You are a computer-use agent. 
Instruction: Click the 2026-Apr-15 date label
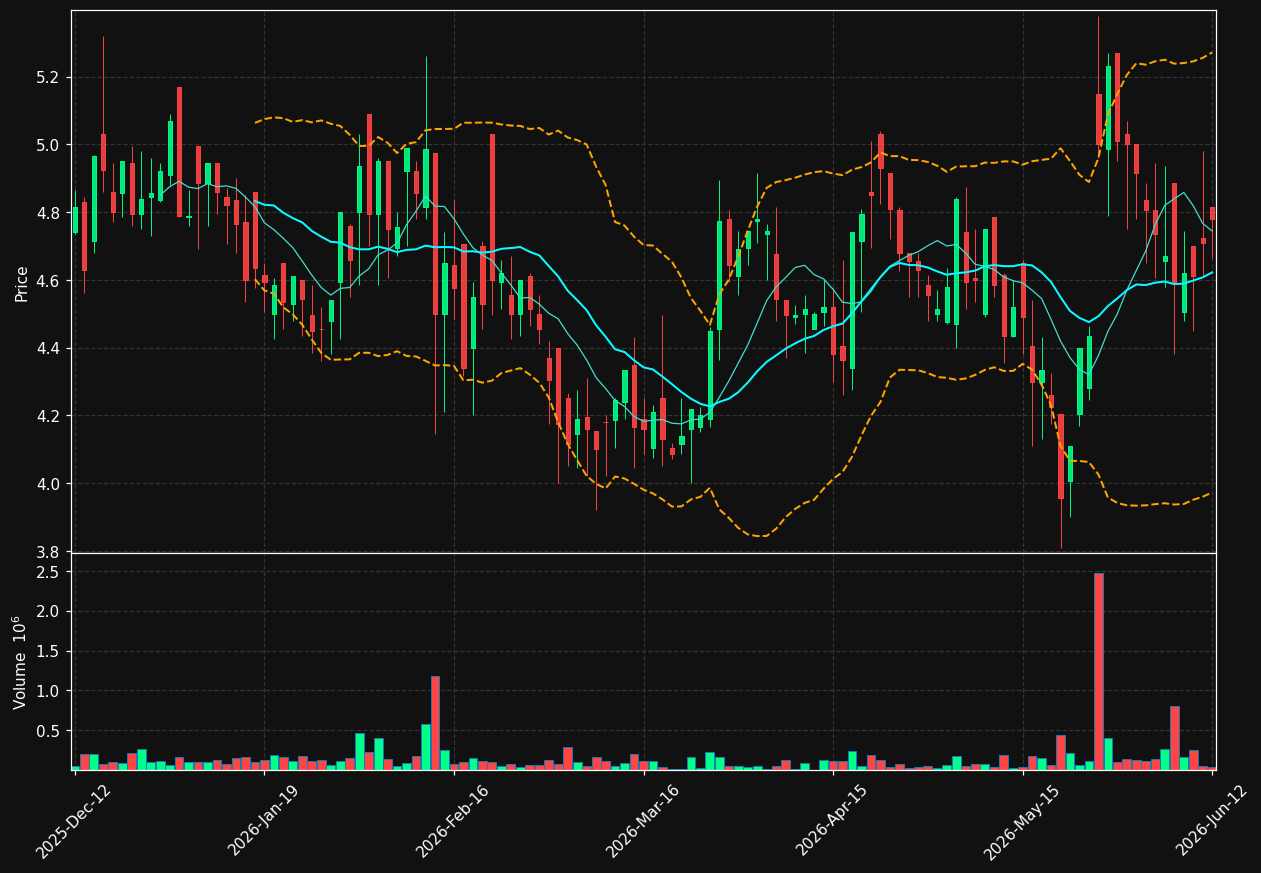point(832,821)
